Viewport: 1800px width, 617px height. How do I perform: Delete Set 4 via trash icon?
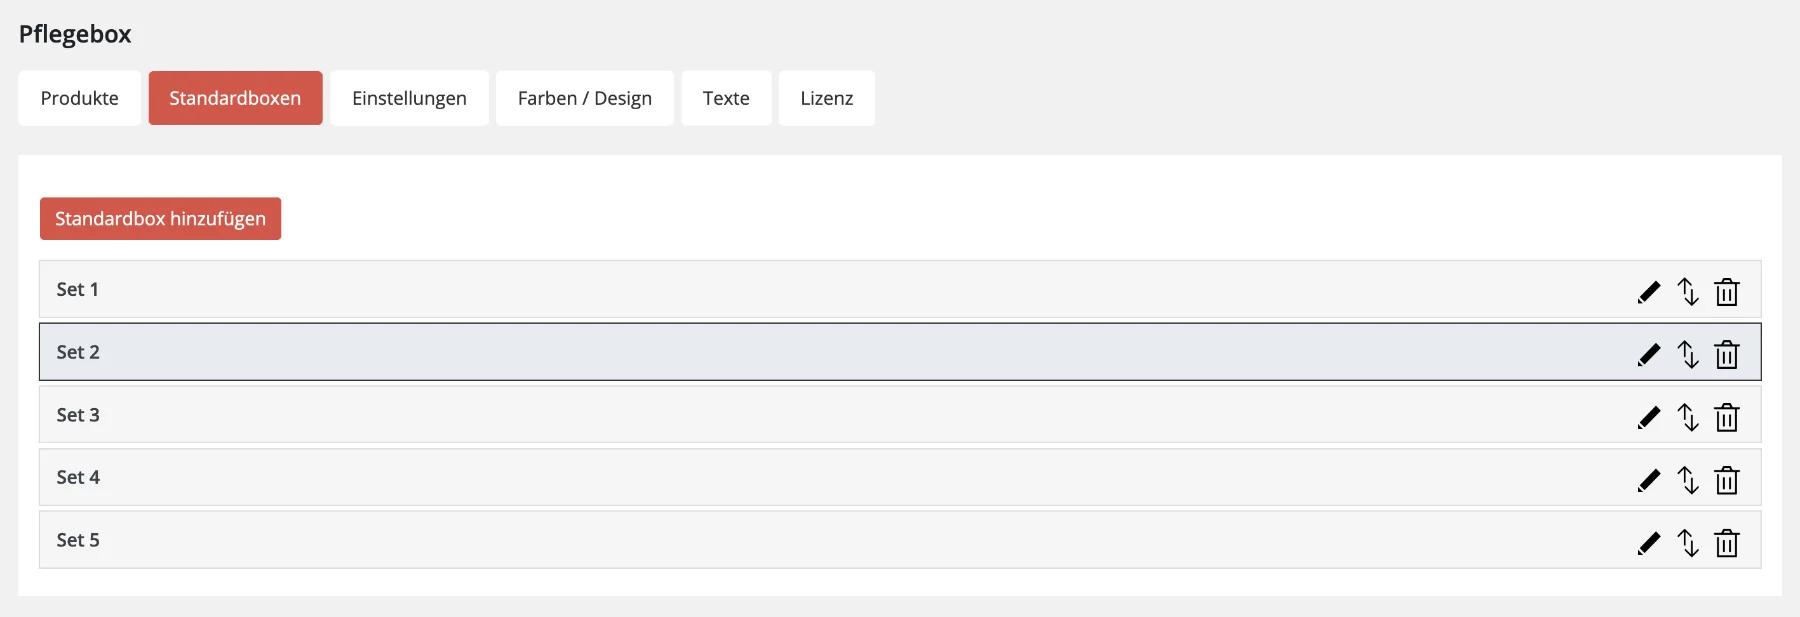coord(1727,480)
